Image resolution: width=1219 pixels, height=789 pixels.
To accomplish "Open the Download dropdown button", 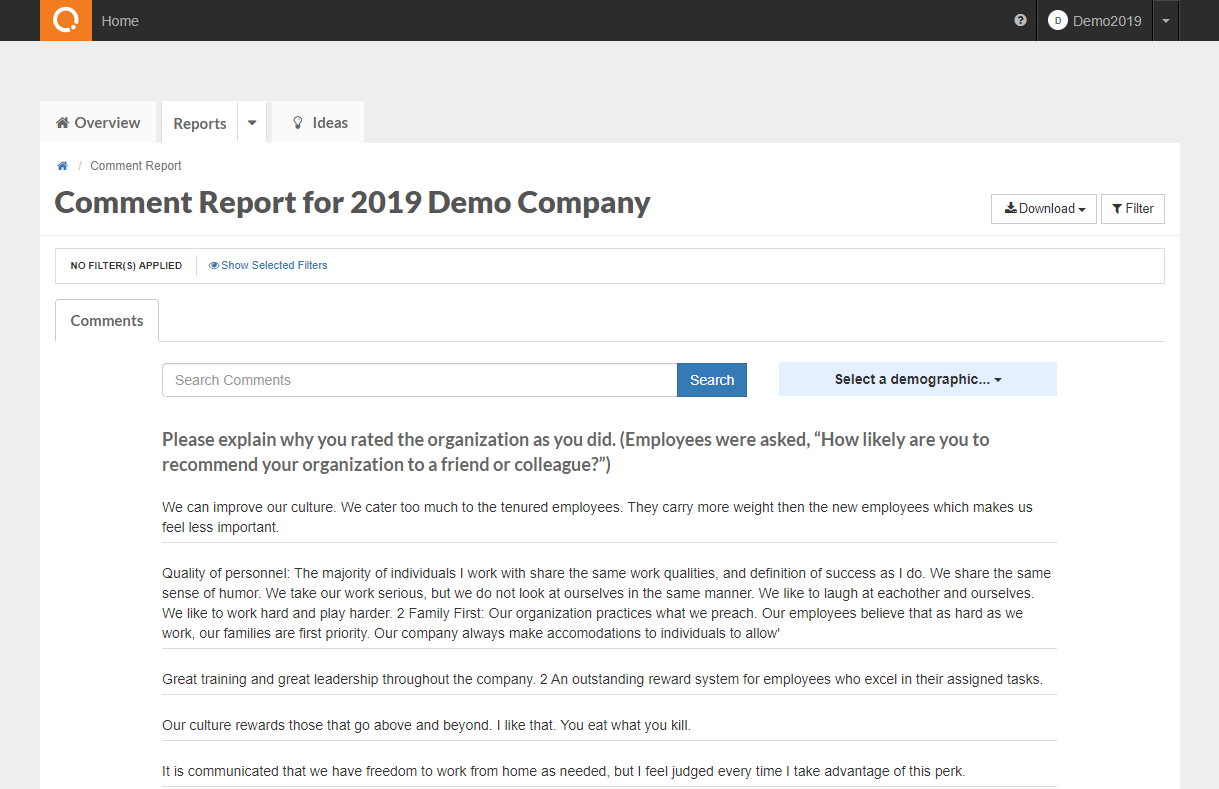I will (x=1043, y=209).
